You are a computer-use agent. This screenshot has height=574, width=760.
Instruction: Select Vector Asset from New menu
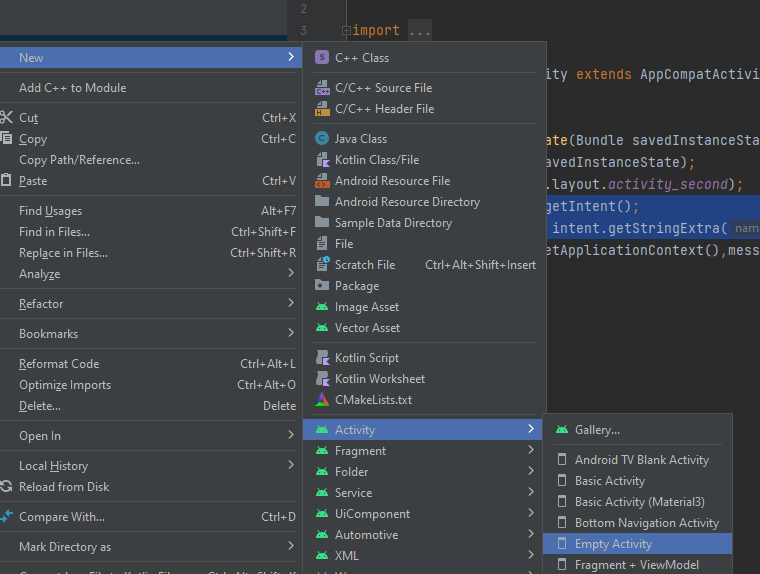point(367,328)
